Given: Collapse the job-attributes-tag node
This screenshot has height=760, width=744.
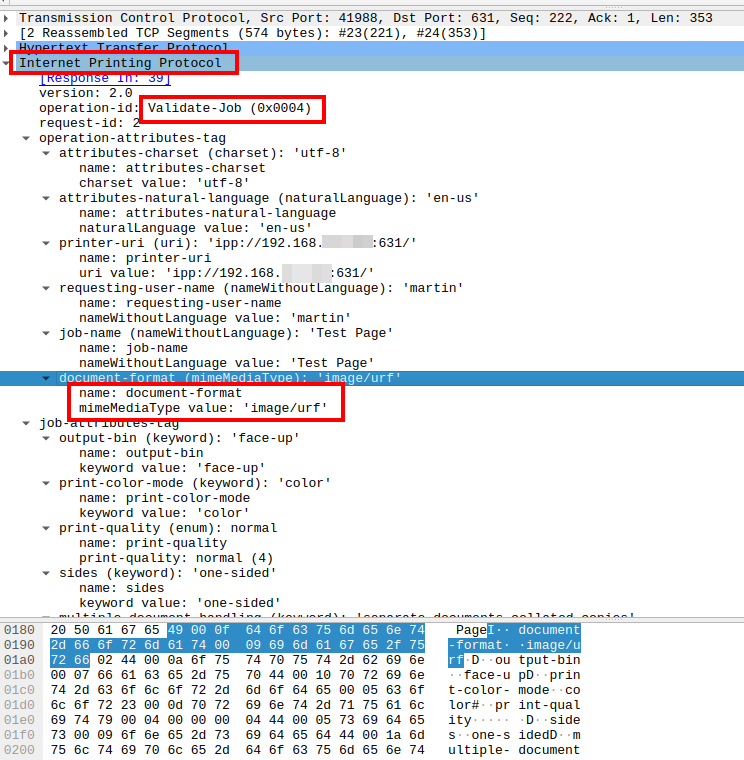Looking at the screenshot, I should [27, 423].
